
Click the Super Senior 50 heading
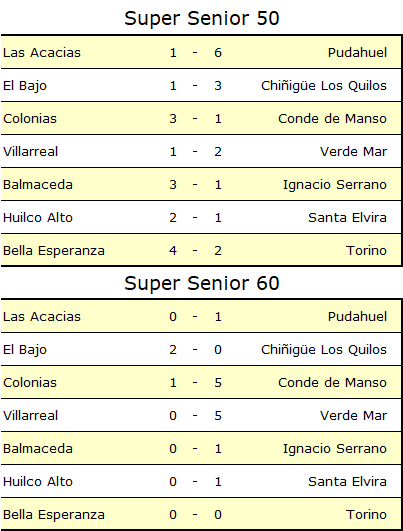pos(202,18)
